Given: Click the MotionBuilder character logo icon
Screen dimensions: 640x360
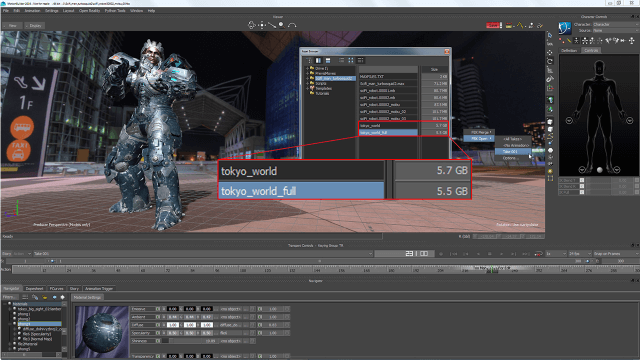Looking at the screenshot, I should point(565,28).
